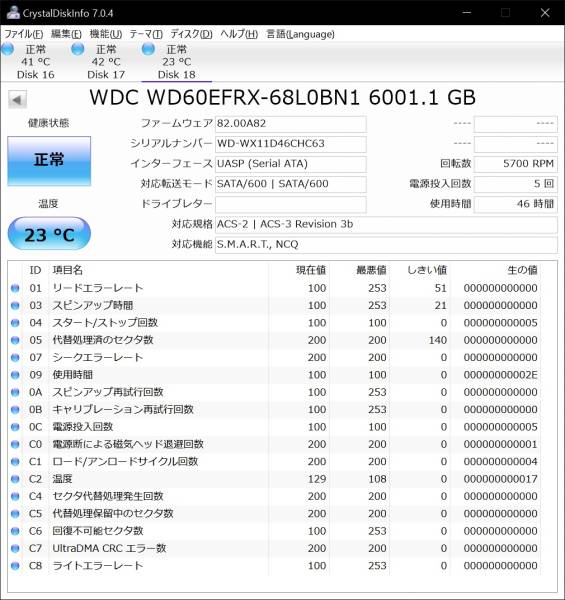The height and width of the screenshot is (600, 565).
Task: Minimize the CrystalDiskInfo window
Action: pyautogui.click(x=466, y=13)
